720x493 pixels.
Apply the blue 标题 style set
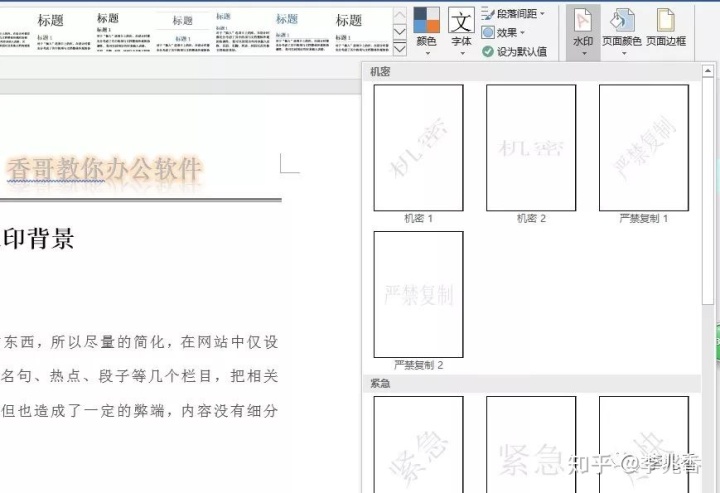[x=302, y=32]
